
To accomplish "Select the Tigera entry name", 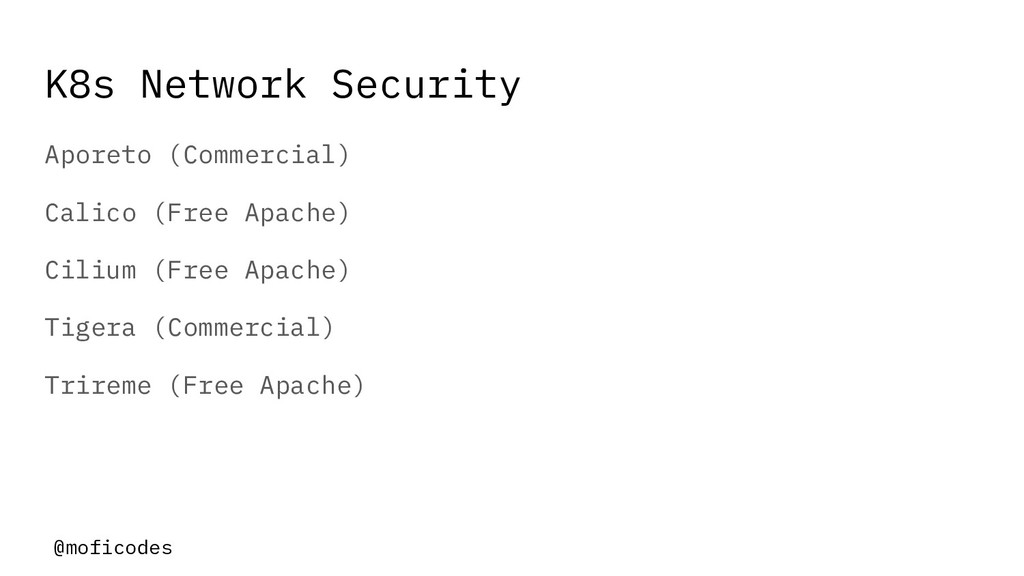I will point(90,328).
